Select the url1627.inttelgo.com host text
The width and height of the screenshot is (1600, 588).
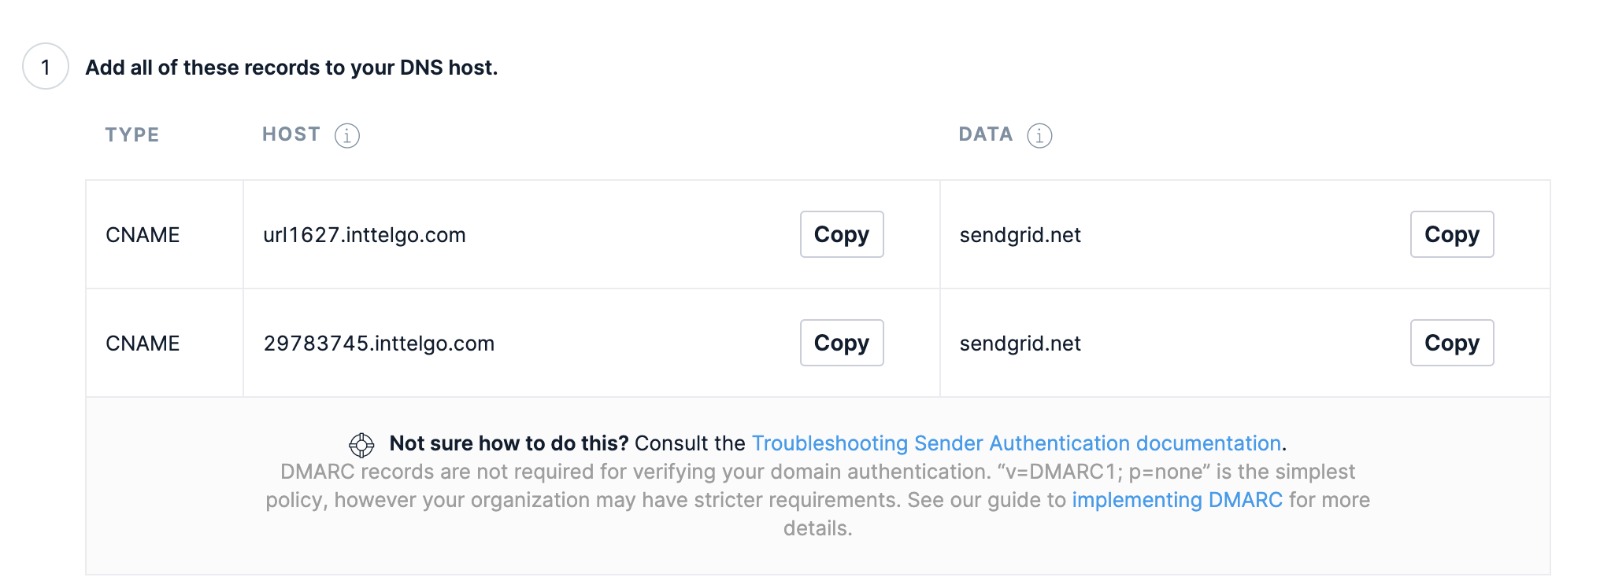(364, 235)
